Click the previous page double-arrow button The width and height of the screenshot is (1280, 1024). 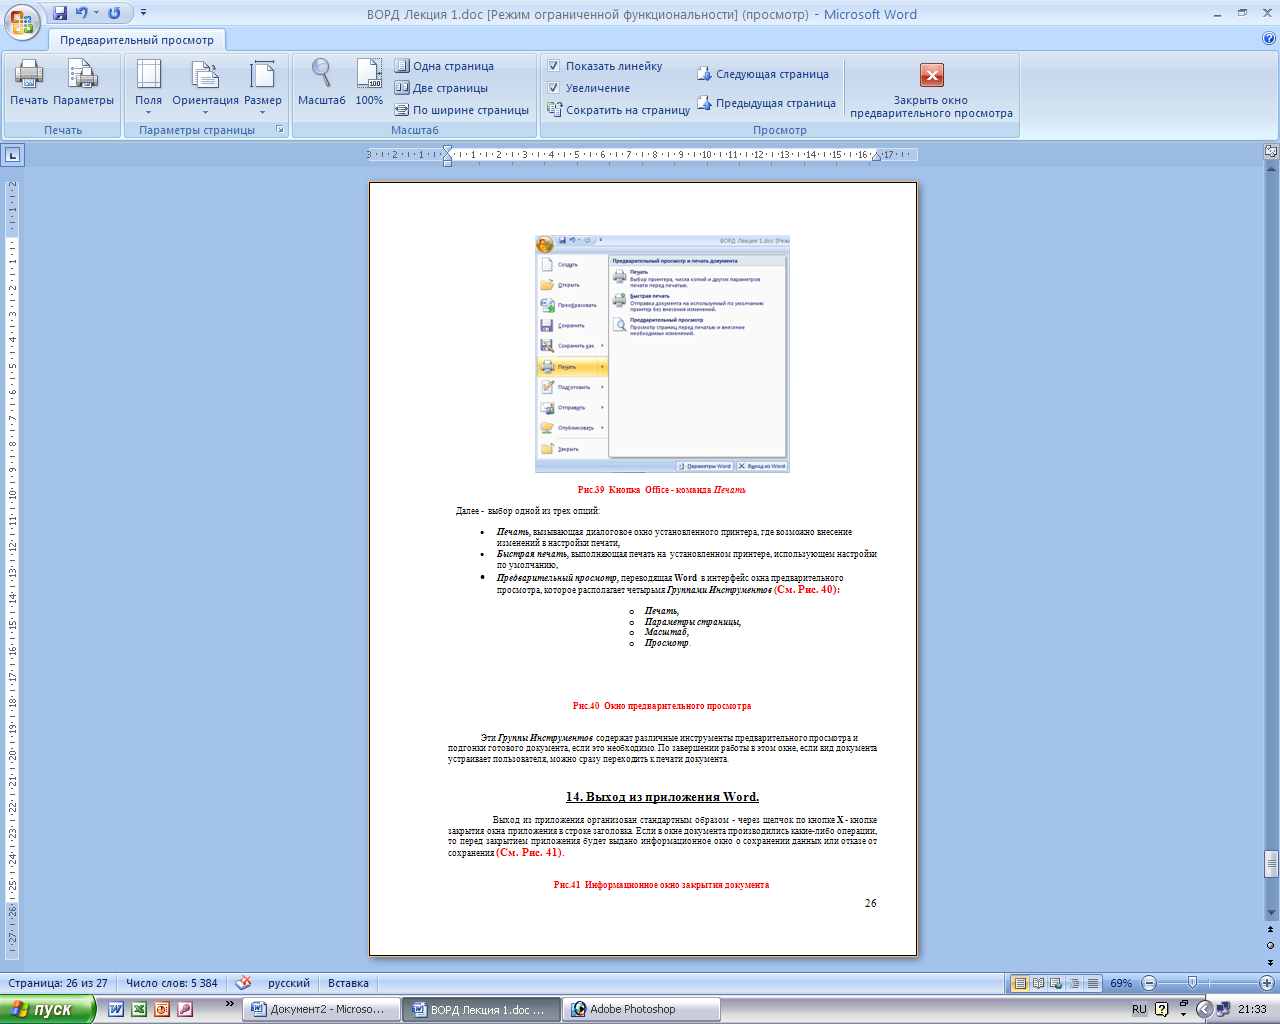1271,930
